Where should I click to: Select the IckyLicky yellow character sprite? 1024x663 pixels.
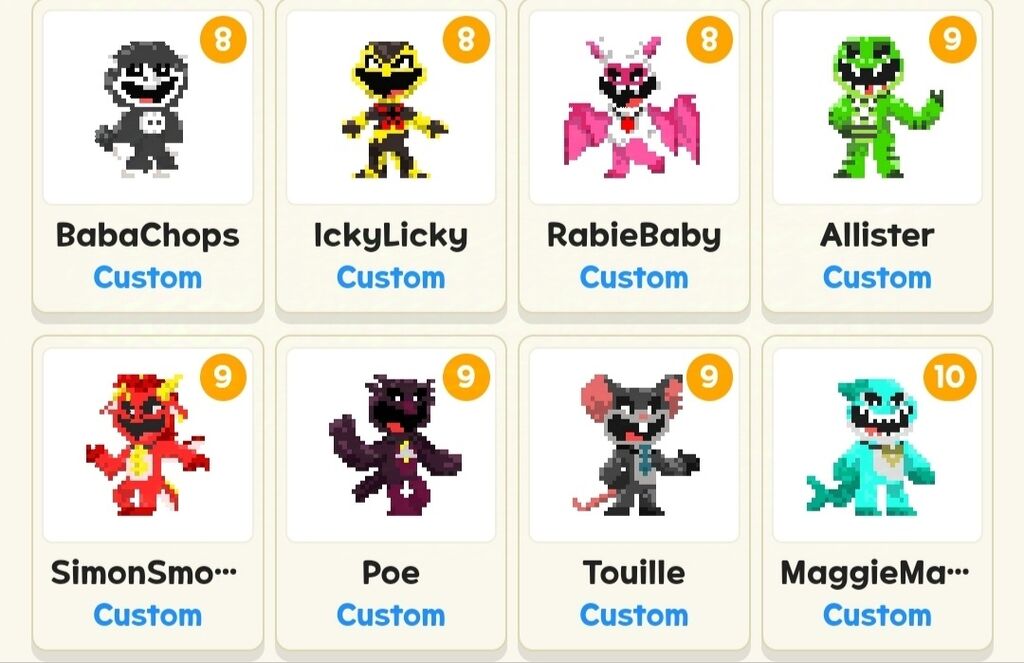point(391,107)
